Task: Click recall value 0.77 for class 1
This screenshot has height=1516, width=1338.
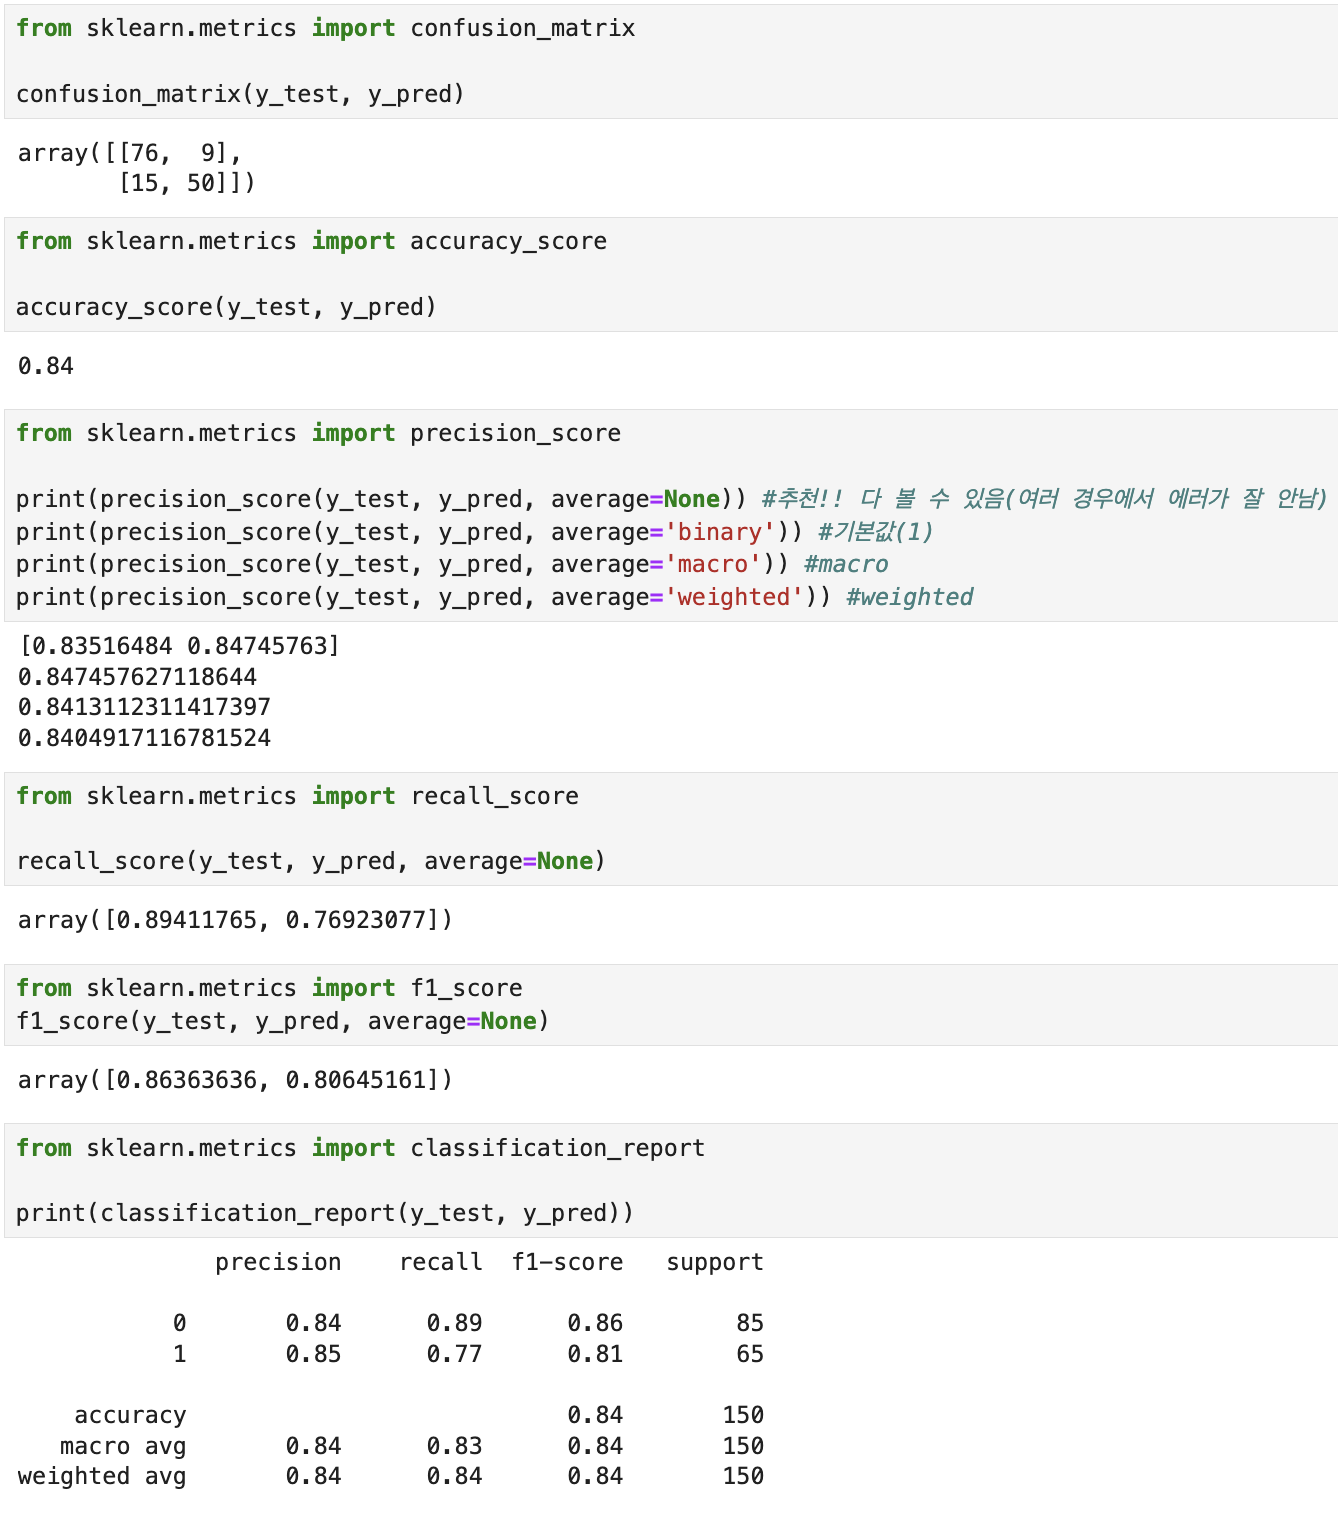Action: [x=455, y=1354]
